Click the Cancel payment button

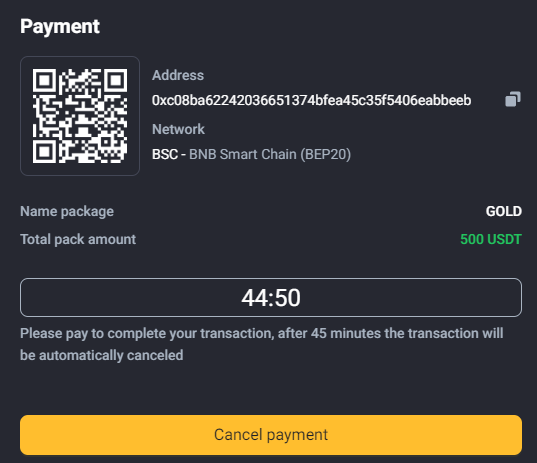coord(271,435)
